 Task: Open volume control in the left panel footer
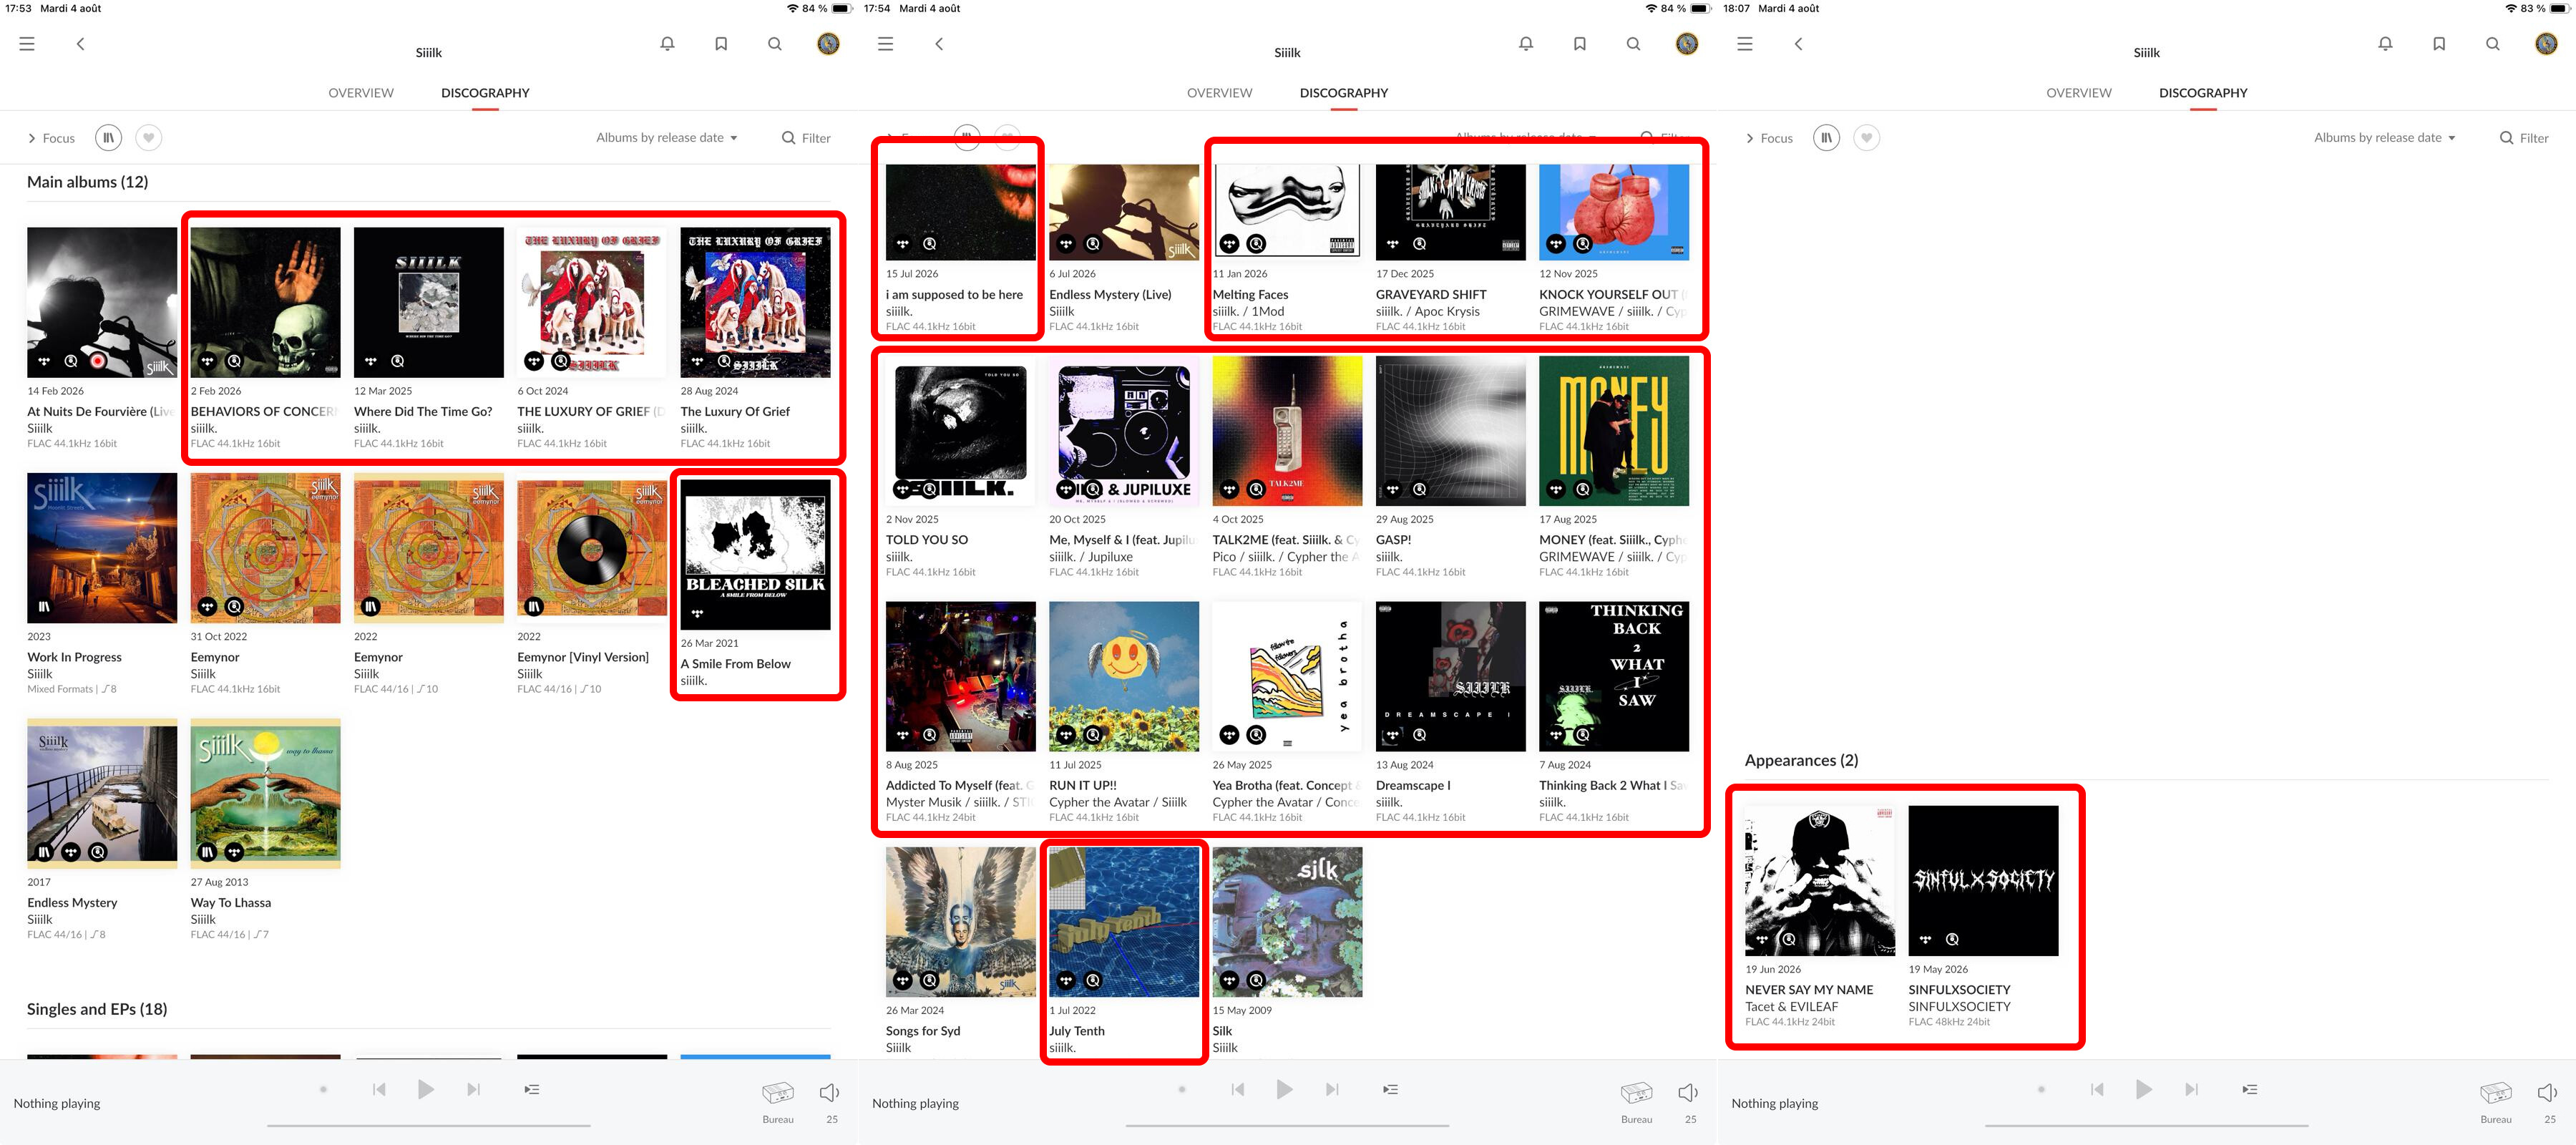click(830, 1092)
